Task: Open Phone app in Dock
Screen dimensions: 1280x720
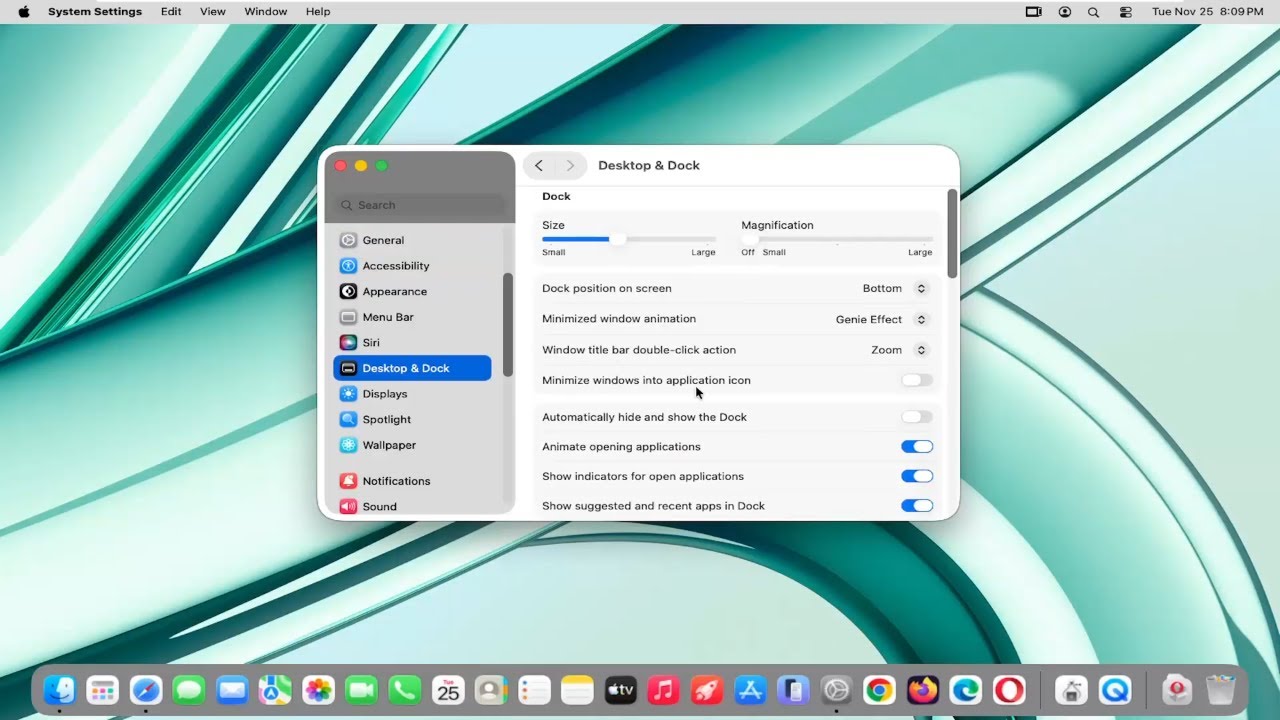Action: point(404,690)
